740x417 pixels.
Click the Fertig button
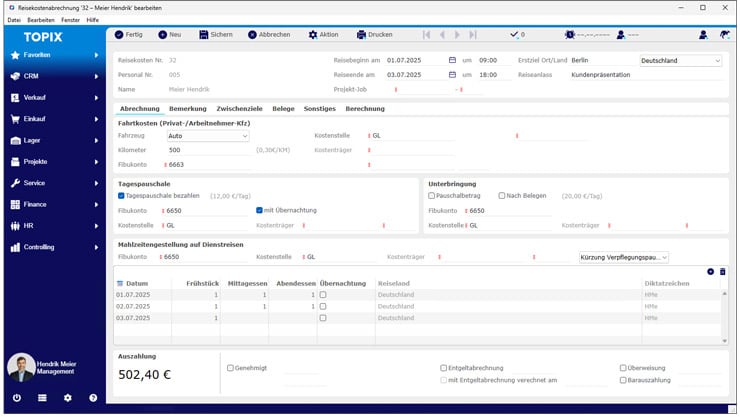128,34
